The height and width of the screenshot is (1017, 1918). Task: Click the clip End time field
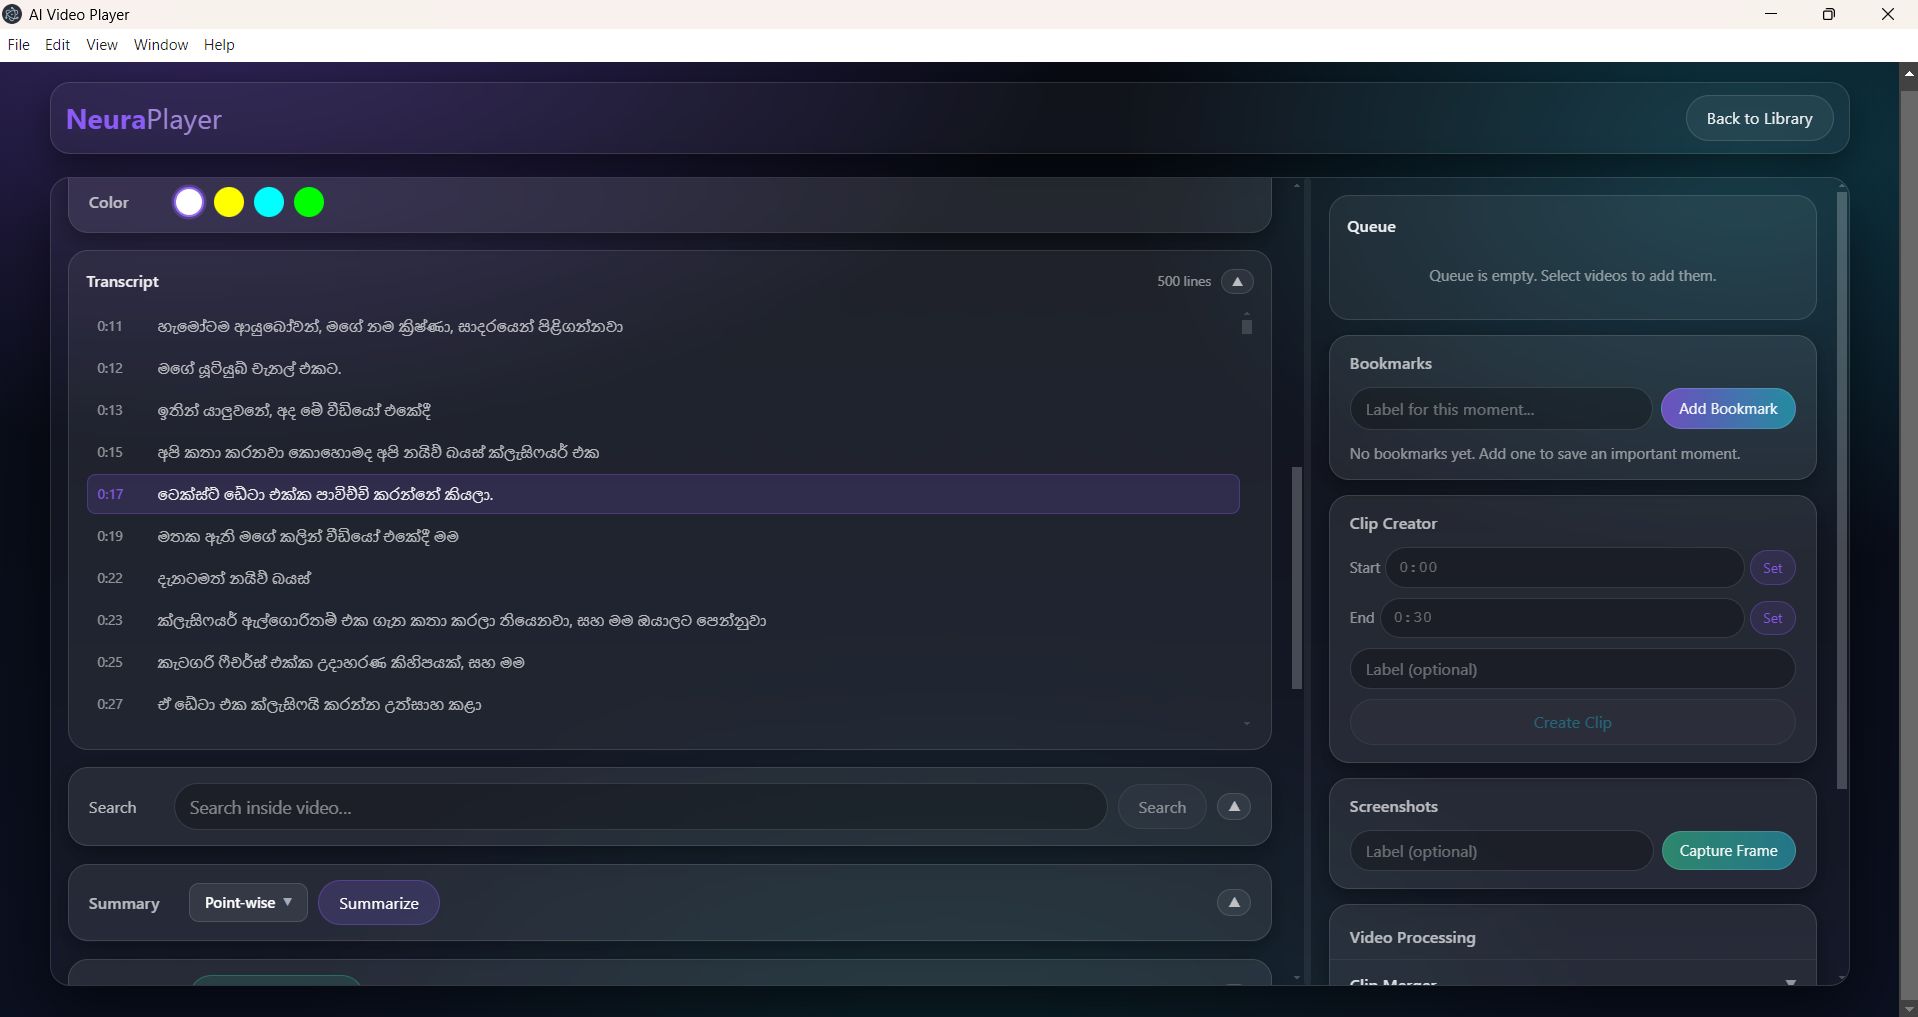1562,618
